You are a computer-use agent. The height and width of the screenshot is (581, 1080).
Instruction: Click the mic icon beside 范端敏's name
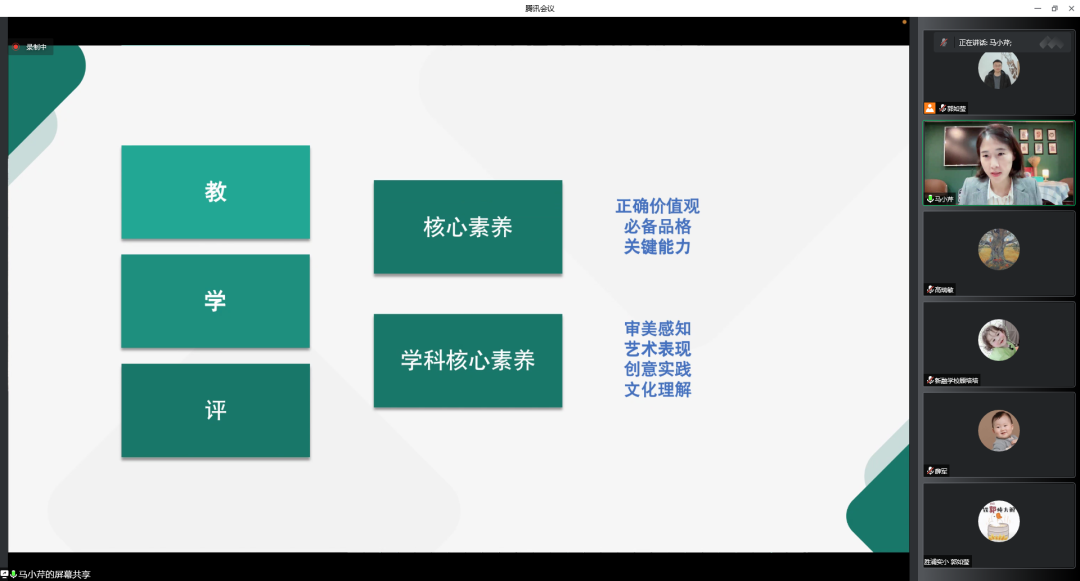(929, 289)
